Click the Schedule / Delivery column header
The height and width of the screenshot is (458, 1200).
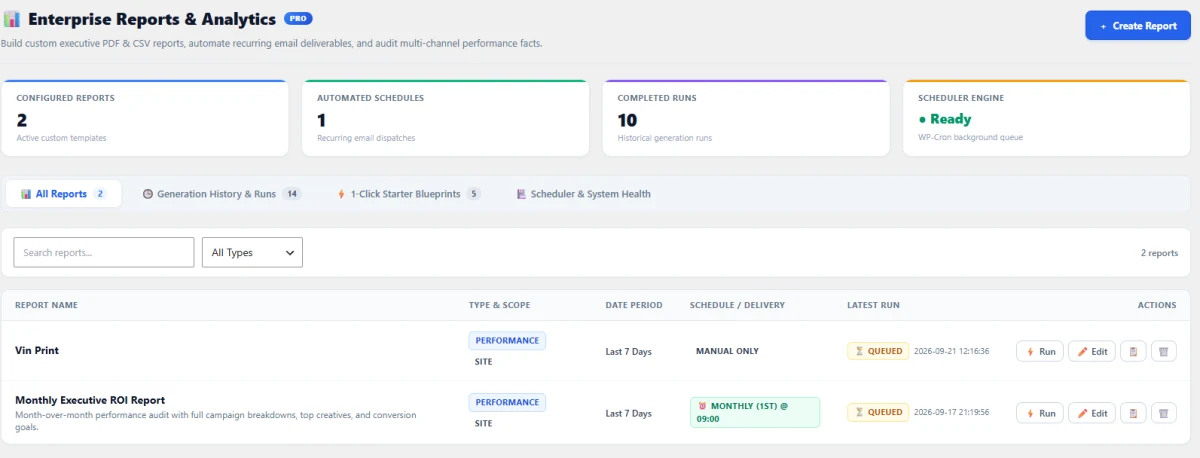737,305
